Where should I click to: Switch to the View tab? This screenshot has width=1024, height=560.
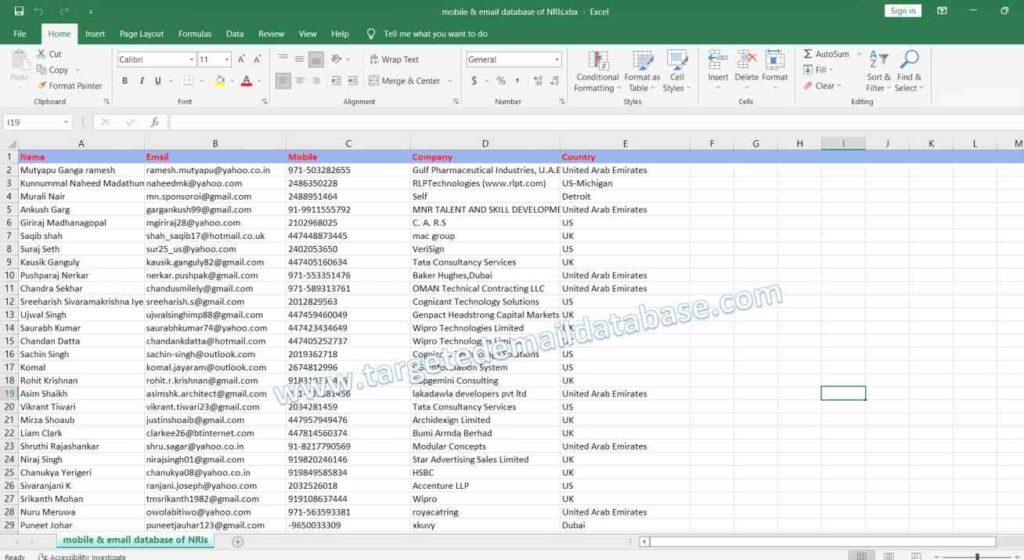click(308, 34)
